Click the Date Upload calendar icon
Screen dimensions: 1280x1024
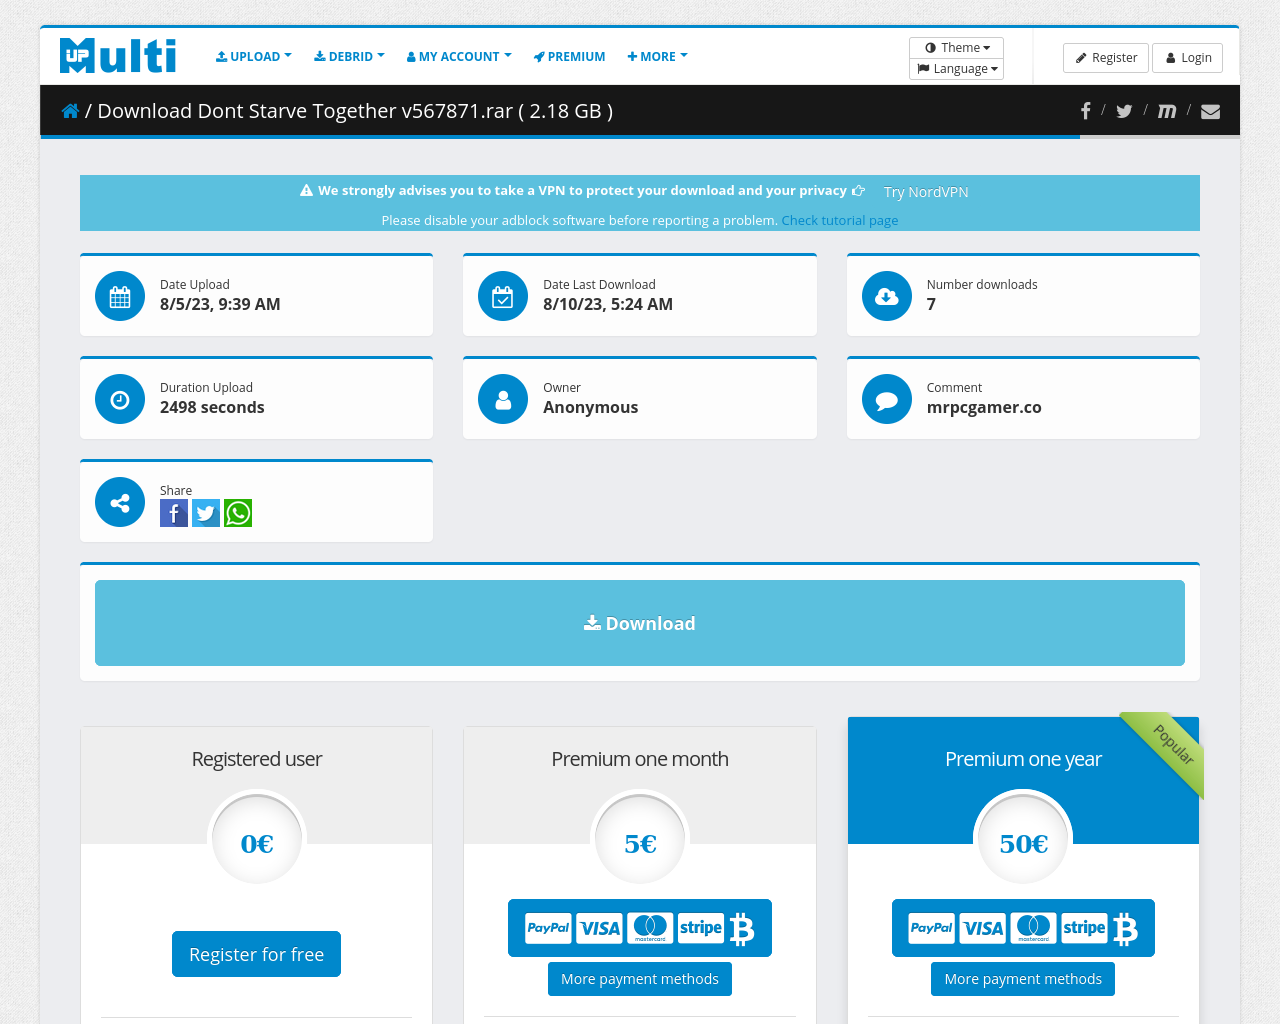(x=120, y=296)
